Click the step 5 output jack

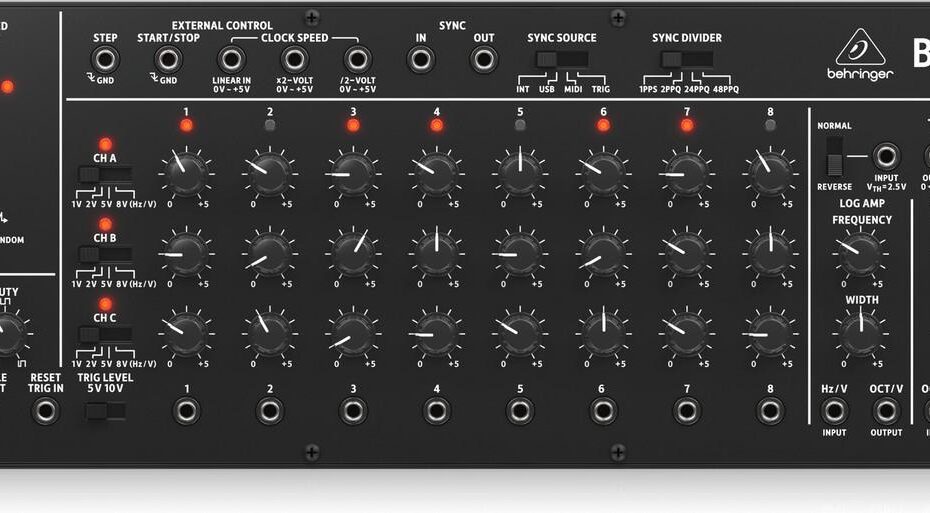click(x=520, y=410)
